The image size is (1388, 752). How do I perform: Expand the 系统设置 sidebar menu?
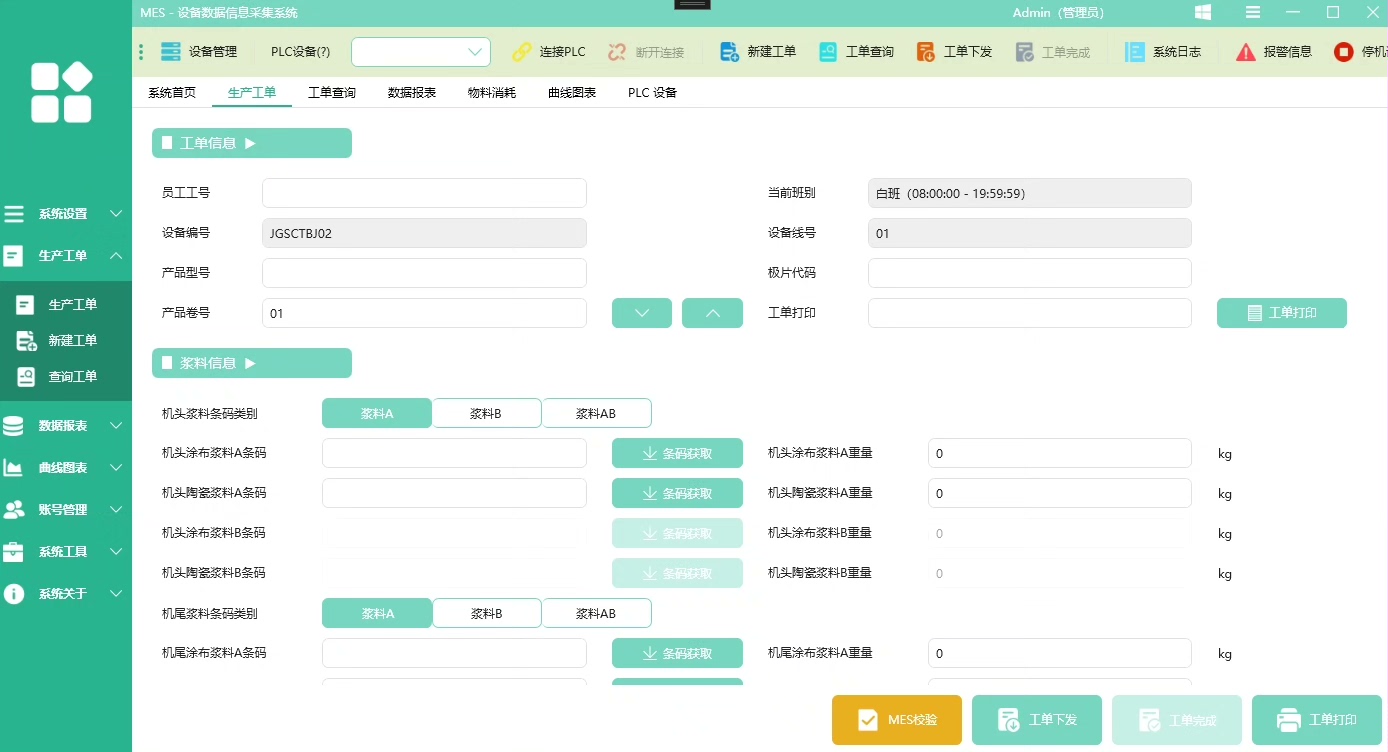[x=64, y=214]
